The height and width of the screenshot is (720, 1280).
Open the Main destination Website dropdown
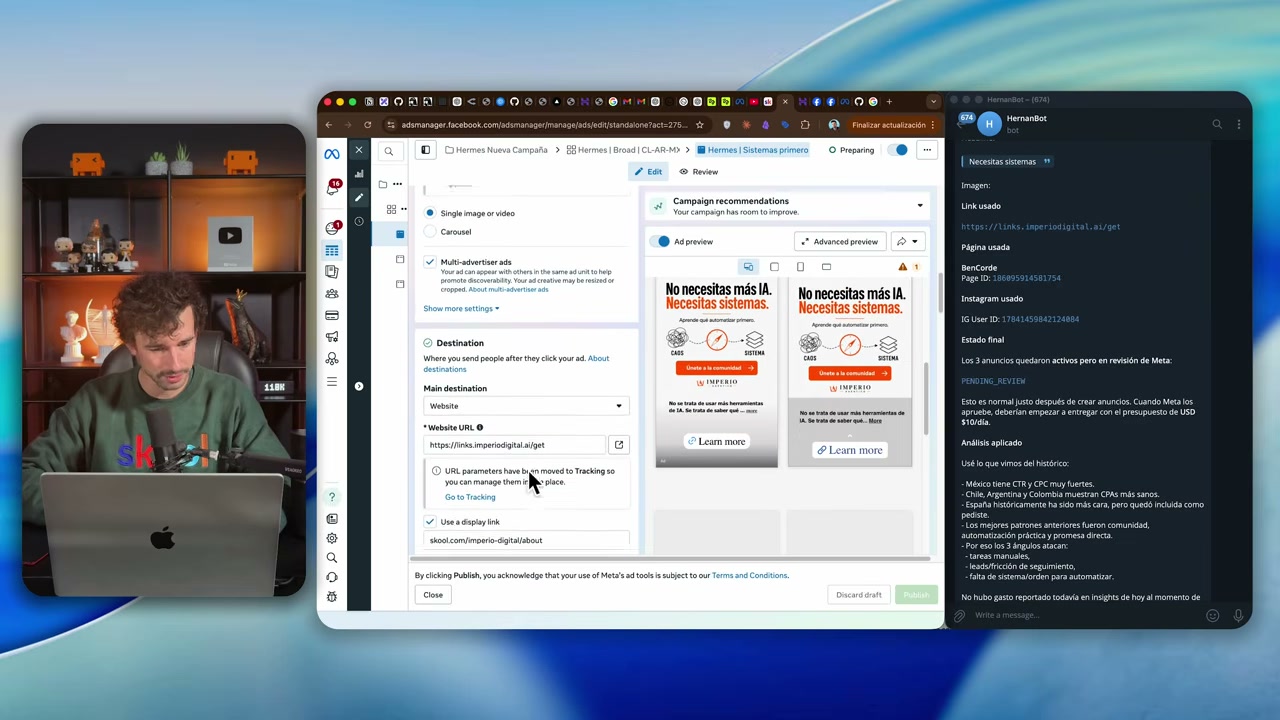[x=526, y=406]
